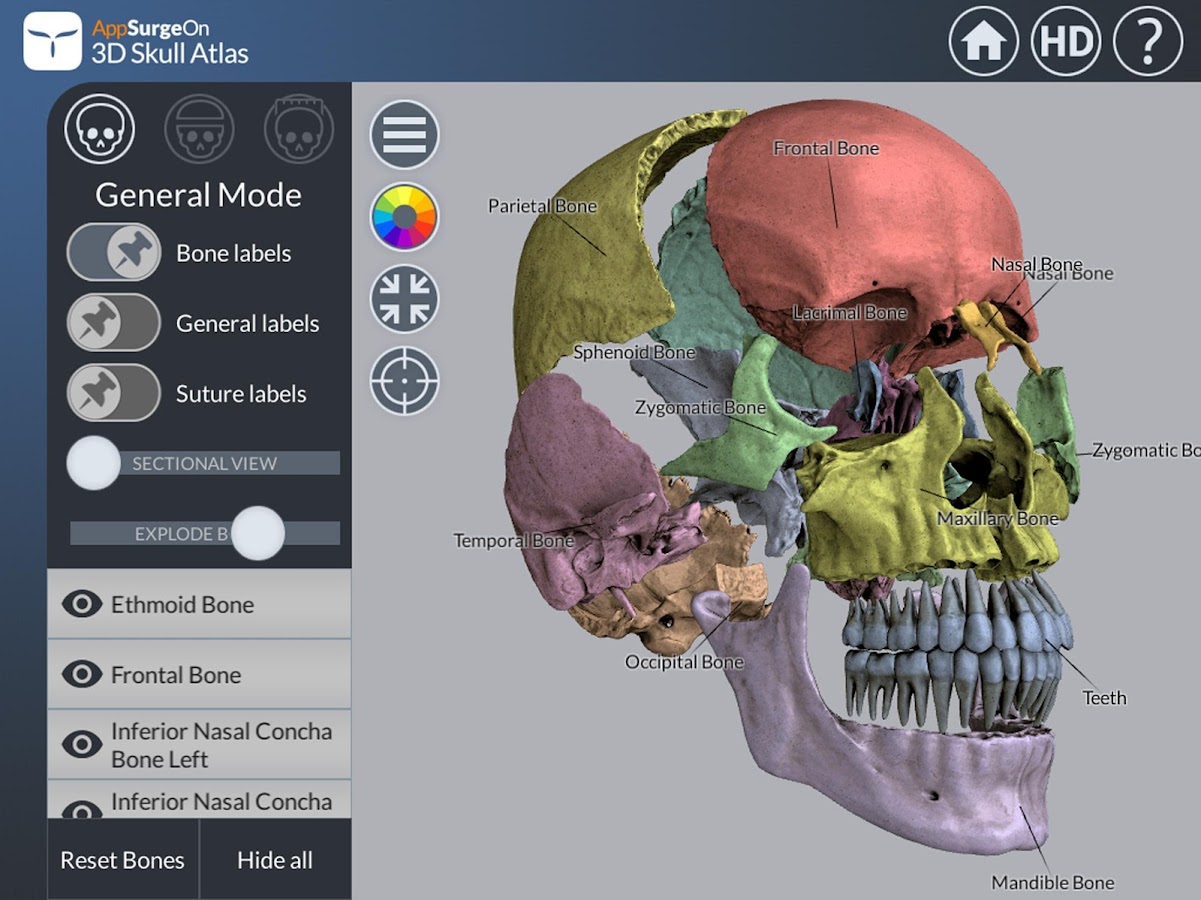This screenshot has height=900, width=1201.
Task: Hide the Ethmoid Bone
Action: click(x=81, y=605)
